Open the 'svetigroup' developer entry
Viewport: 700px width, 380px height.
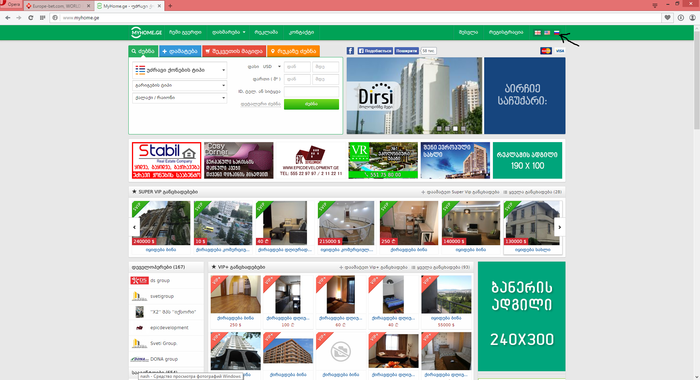point(166,296)
